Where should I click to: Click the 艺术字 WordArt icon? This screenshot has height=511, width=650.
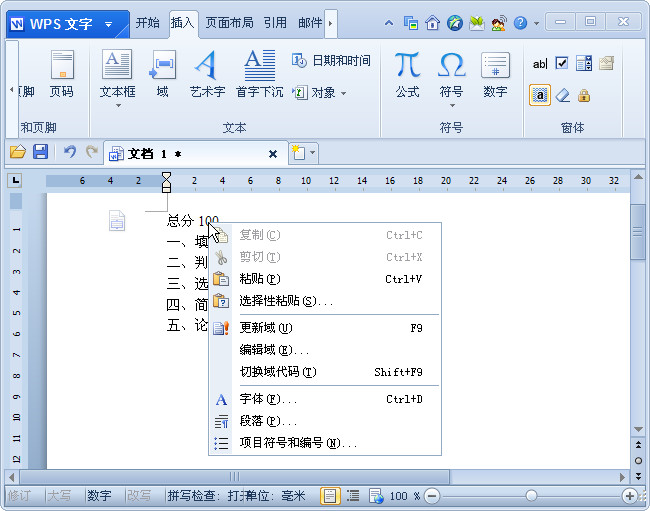(207, 73)
